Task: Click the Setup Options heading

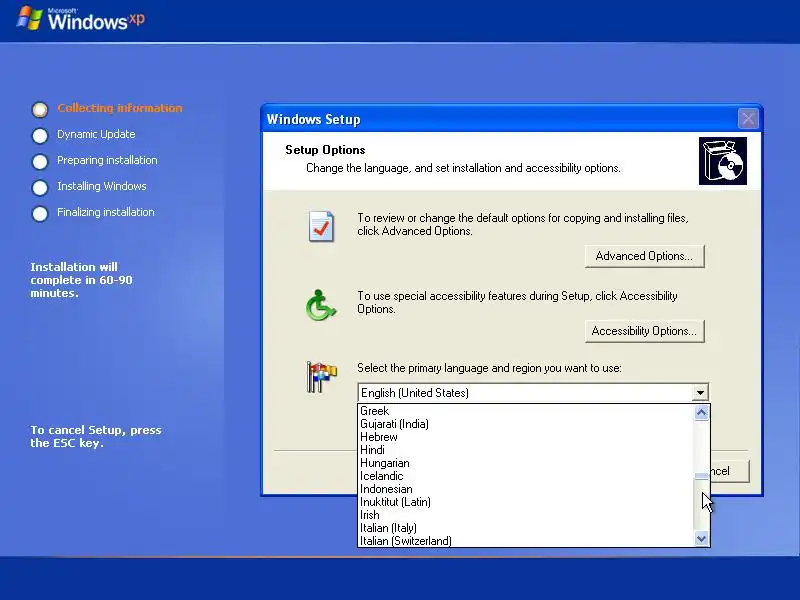Action: (325, 150)
